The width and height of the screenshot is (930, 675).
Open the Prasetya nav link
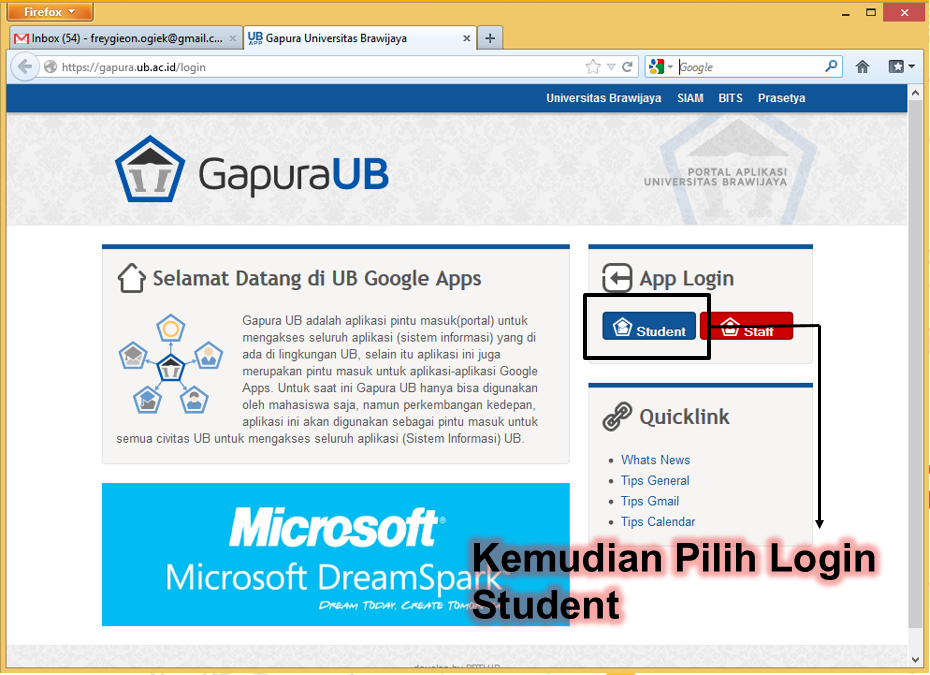coord(781,98)
